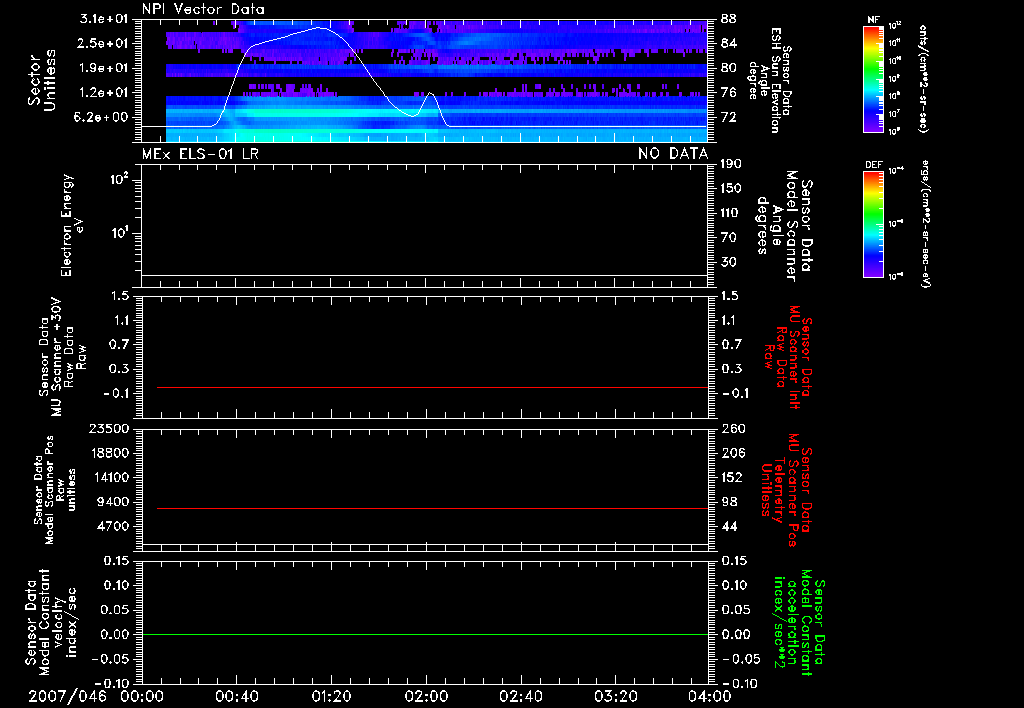Image resolution: width=1024 pixels, height=708 pixels.
Task: Click the 'Model Scanner Angle degrees' axis title
Action: tap(784, 226)
